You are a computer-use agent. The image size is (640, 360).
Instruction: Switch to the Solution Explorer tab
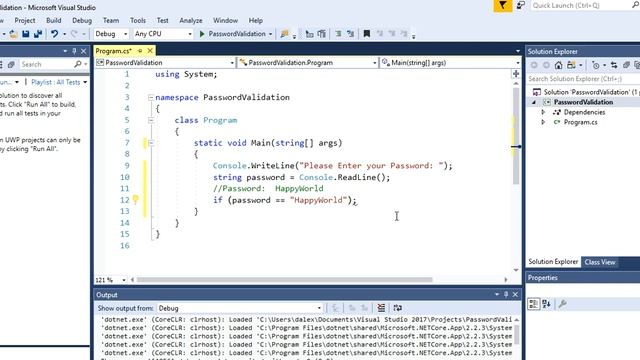pos(553,262)
